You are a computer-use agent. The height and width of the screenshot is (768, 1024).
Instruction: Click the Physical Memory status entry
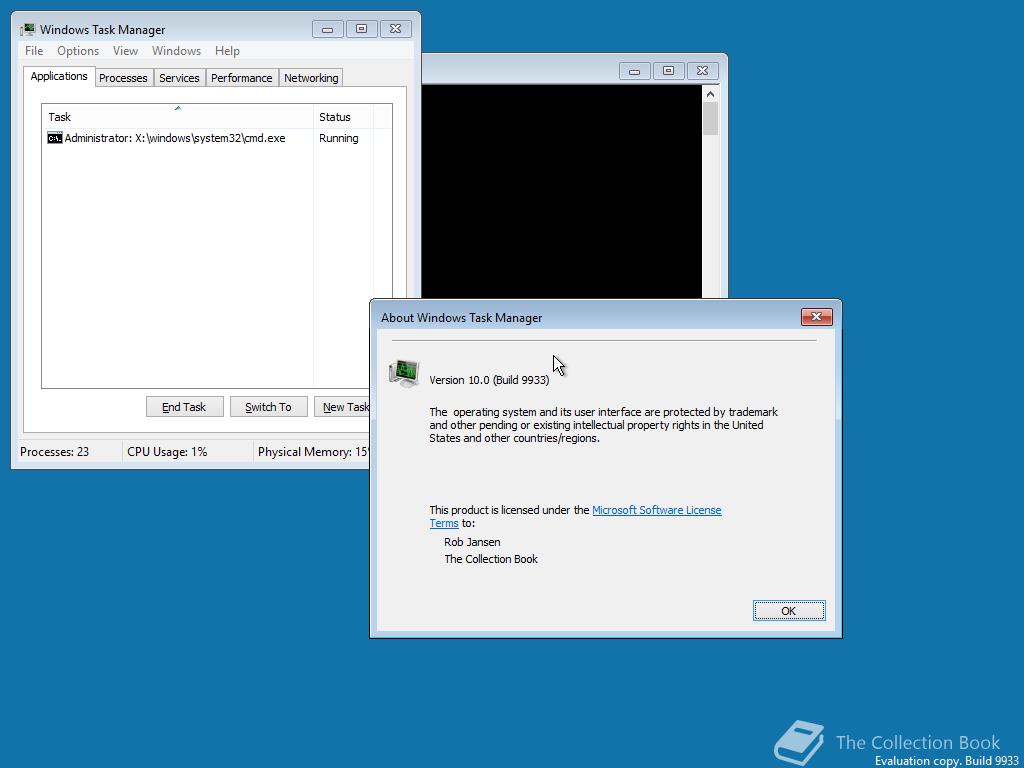[x=313, y=452]
